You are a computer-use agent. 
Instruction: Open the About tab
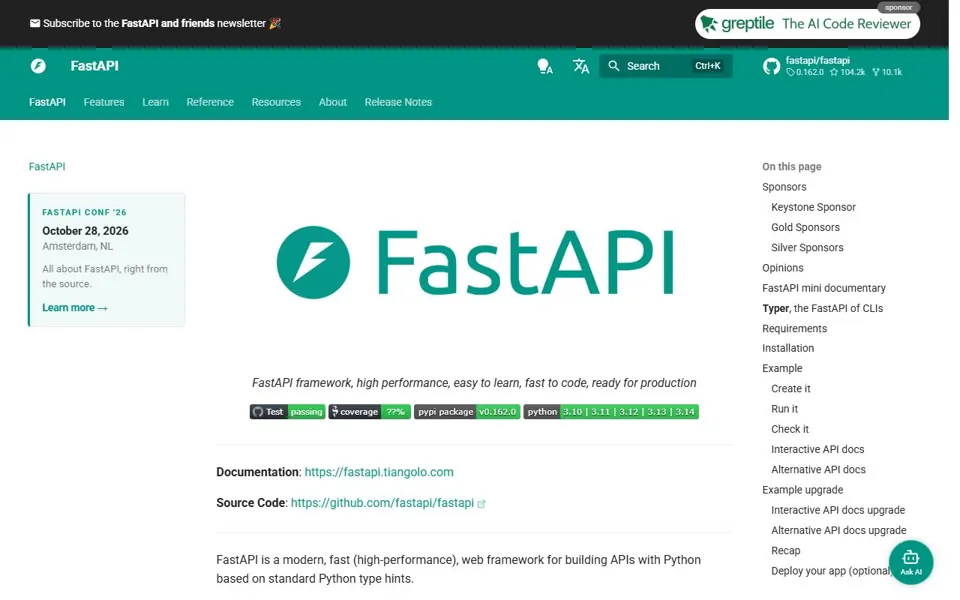[332, 102]
